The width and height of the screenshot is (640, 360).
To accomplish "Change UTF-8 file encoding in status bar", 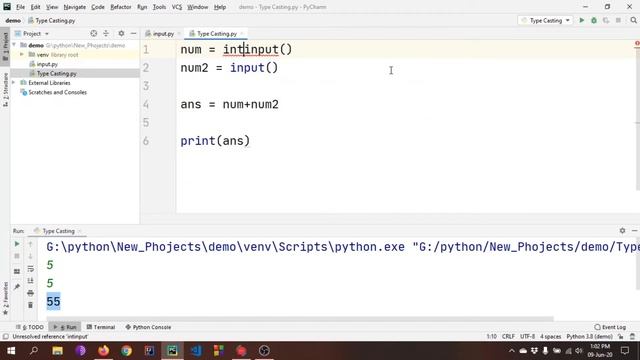I will [x=527, y=336].
